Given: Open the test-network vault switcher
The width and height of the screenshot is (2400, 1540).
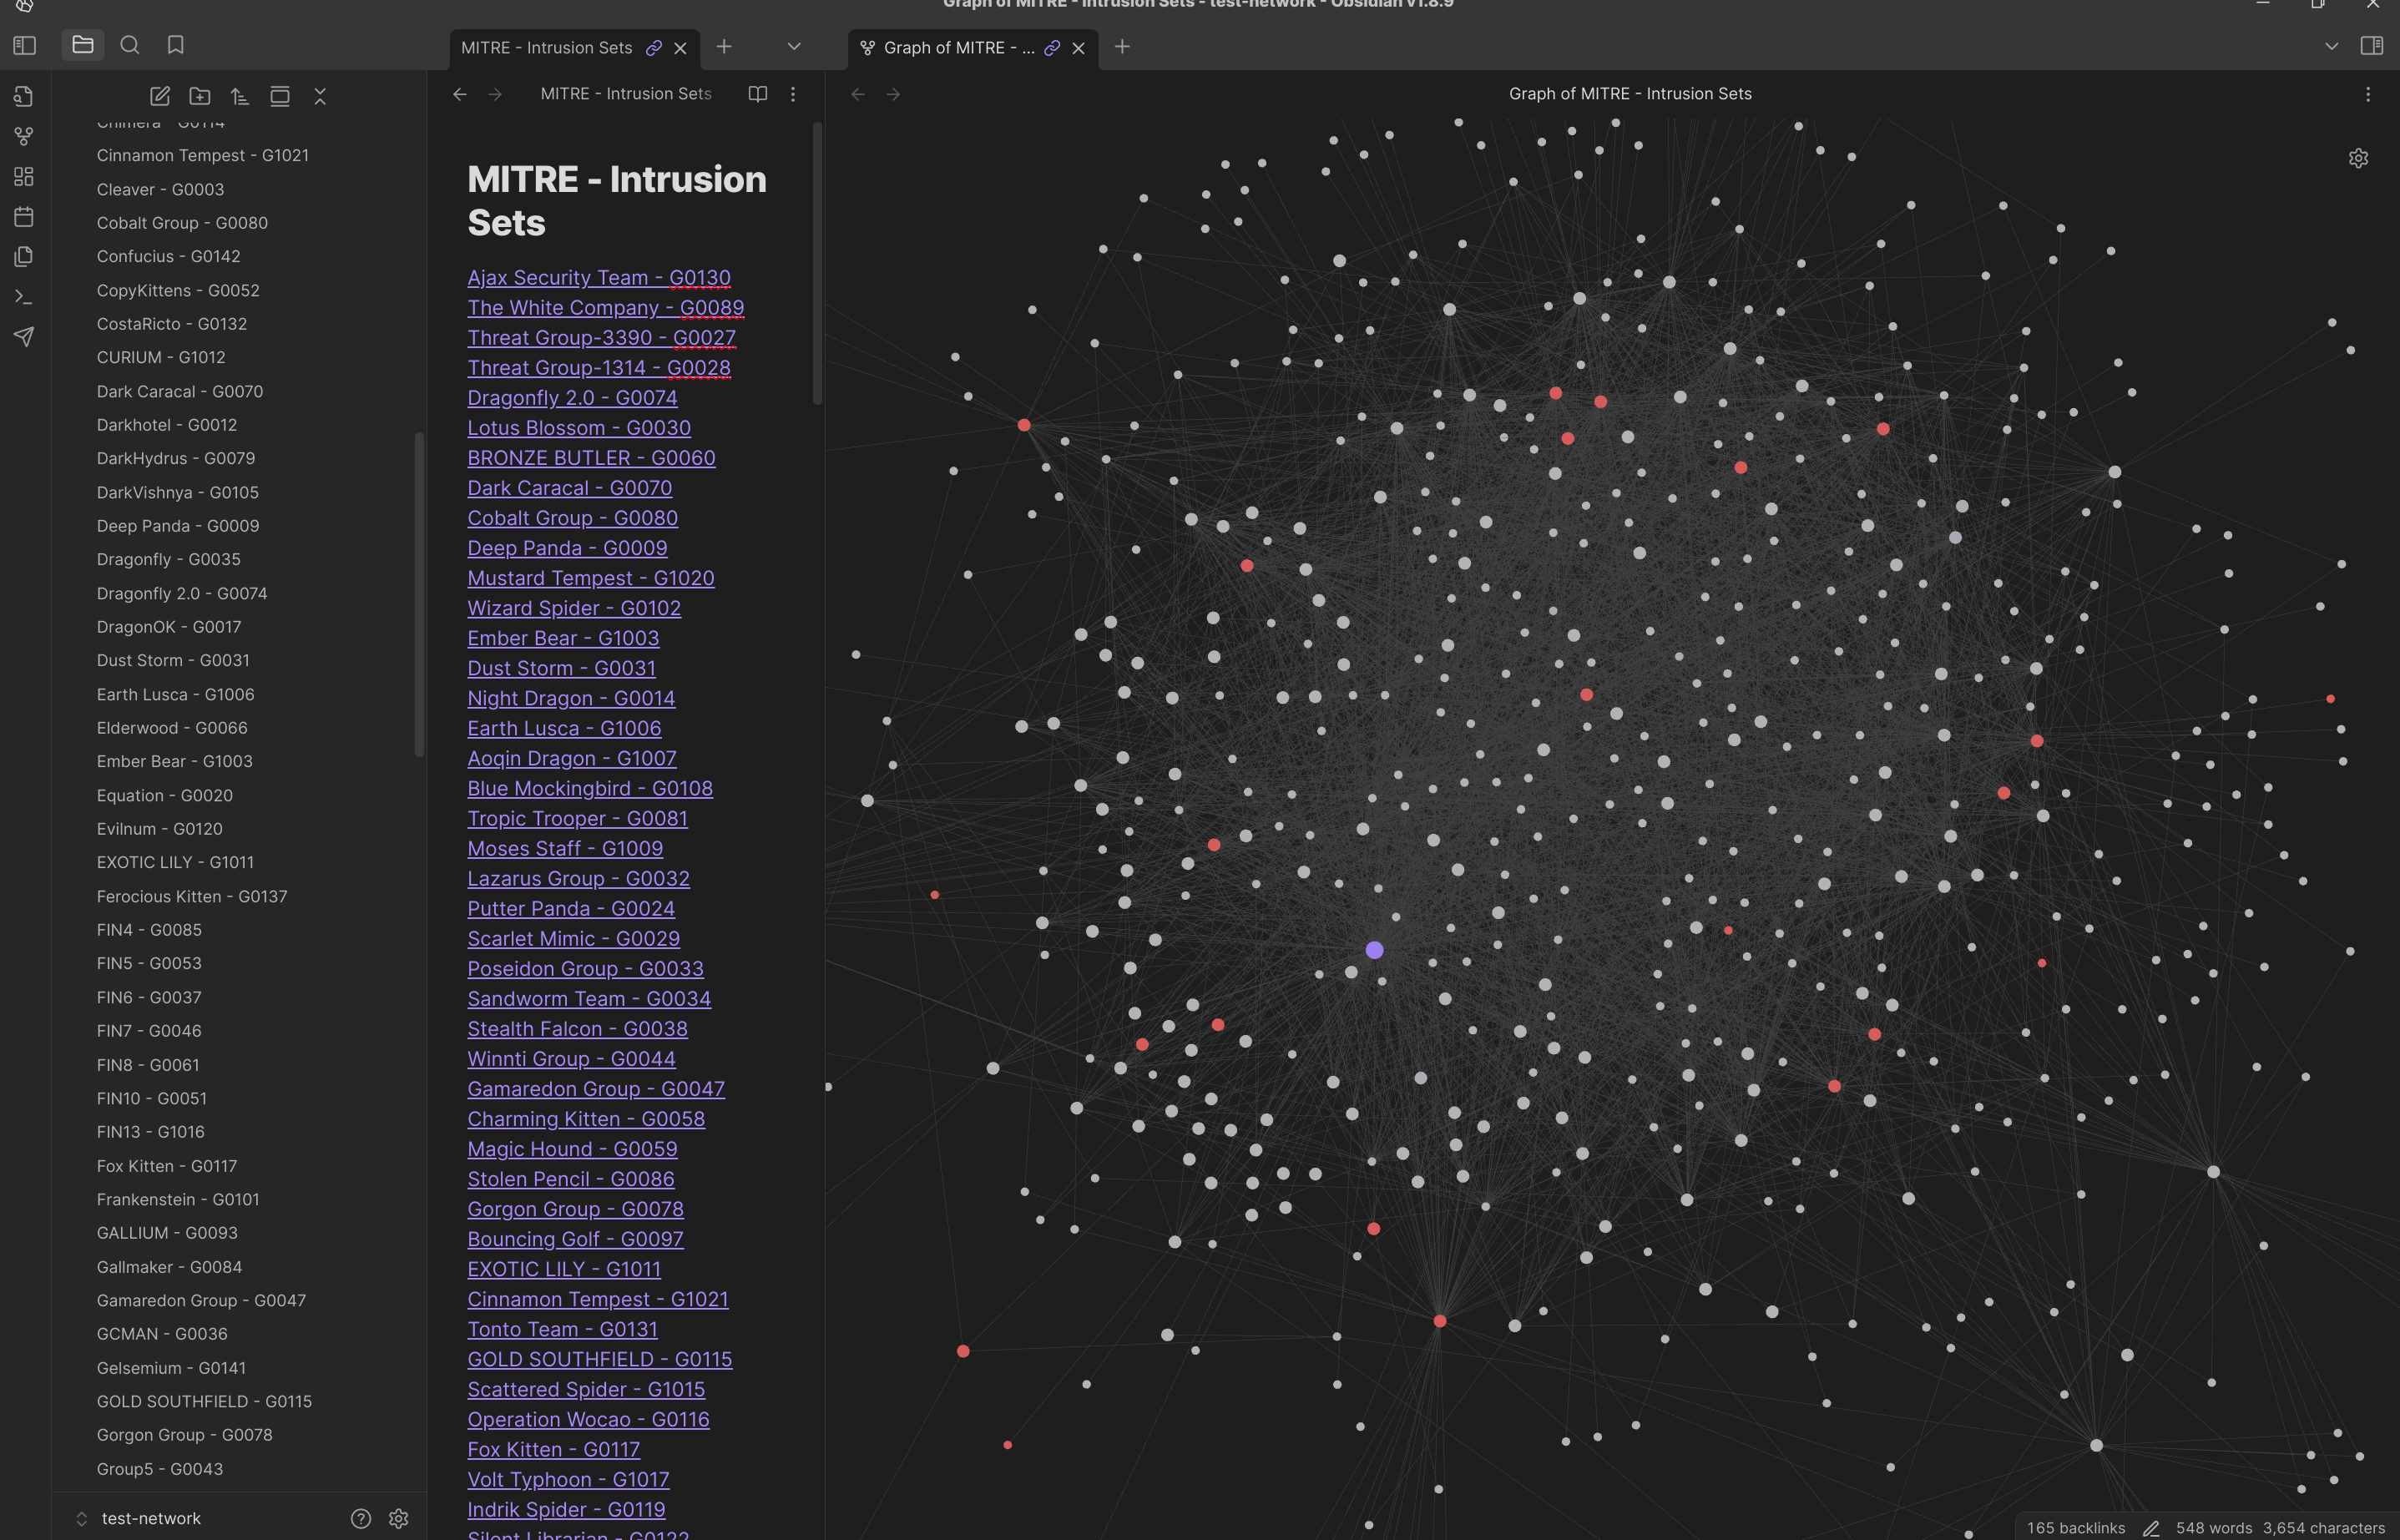Looking at the screenshot, I should 150,1518.
